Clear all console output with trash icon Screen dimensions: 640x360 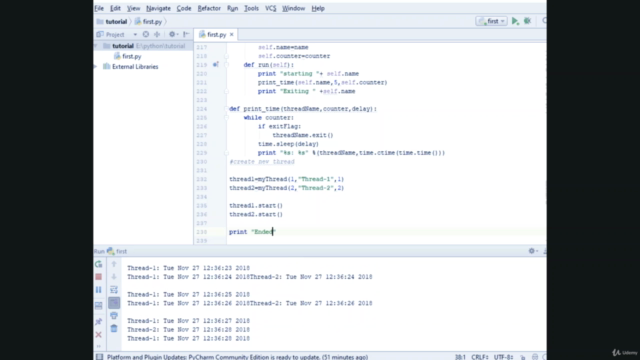click(x=114, y=328)
